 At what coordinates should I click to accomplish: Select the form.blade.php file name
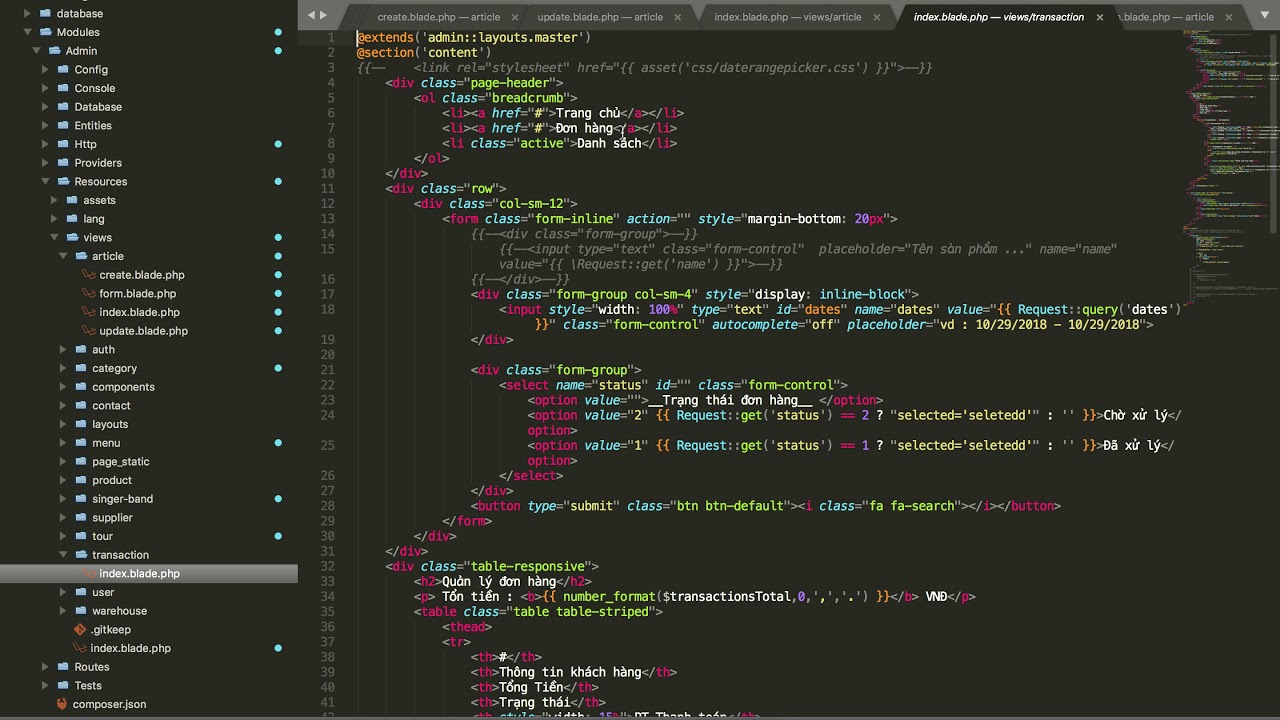(x=137, y=294)
